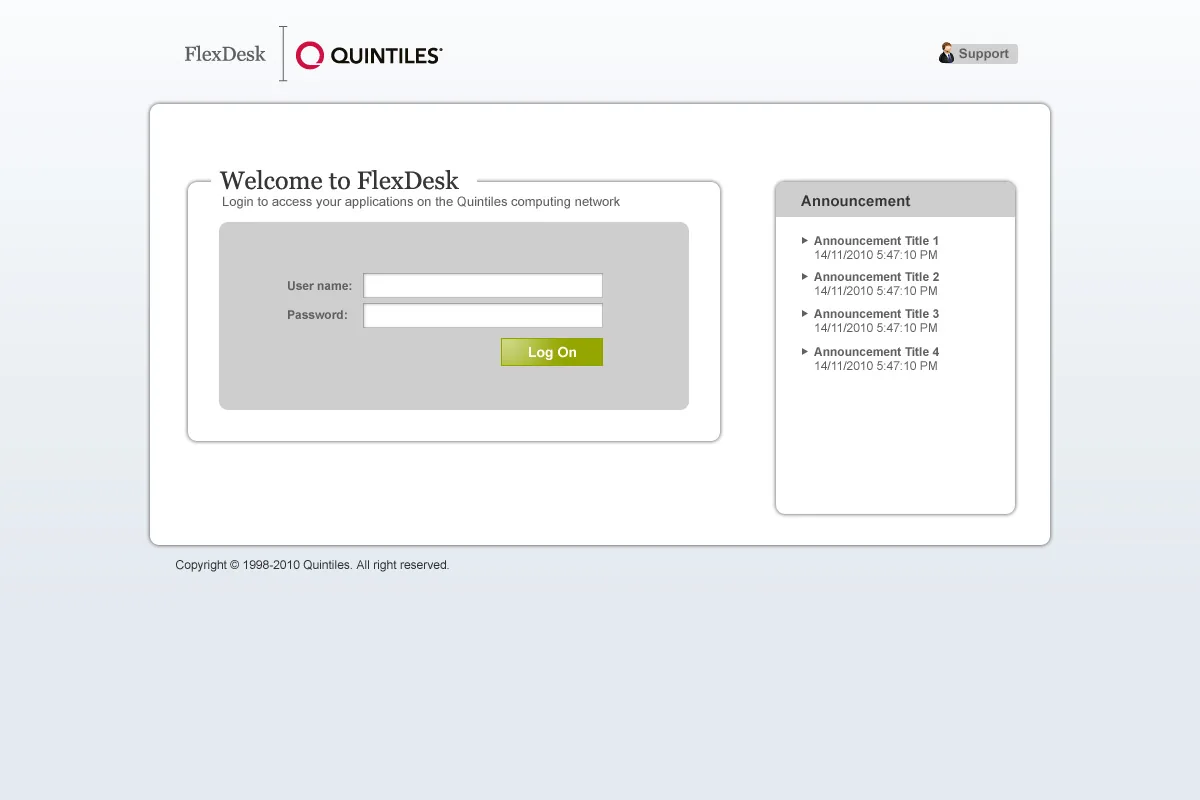Open the Support button label
This screenshot has width=1200, height=800.
click(983, 54)
